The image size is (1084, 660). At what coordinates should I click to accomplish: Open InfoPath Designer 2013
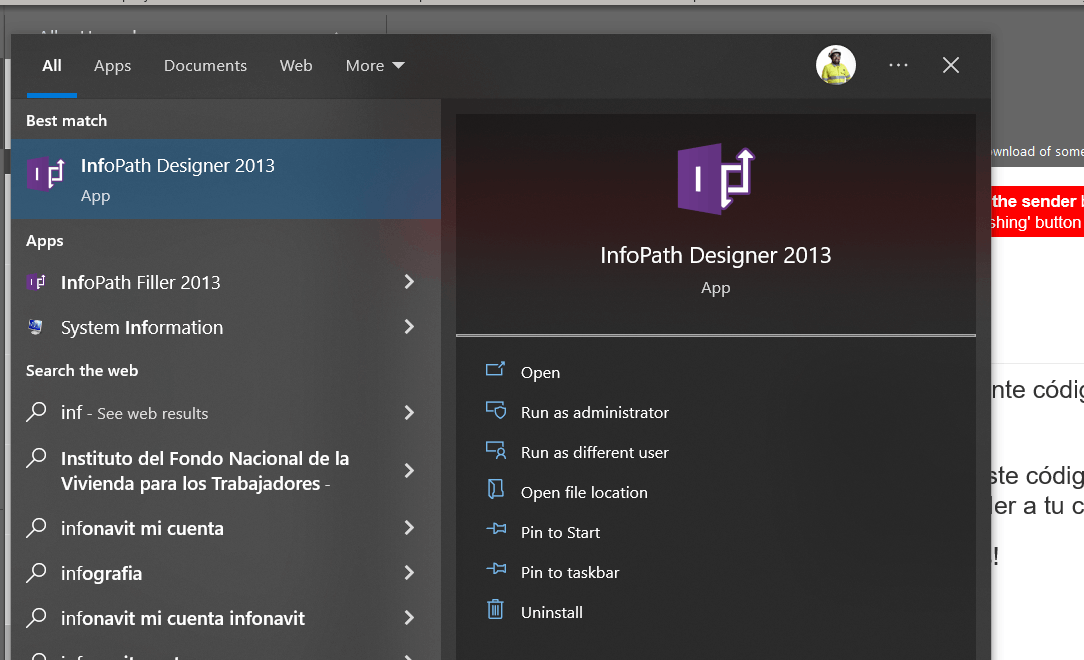[540, 373]
